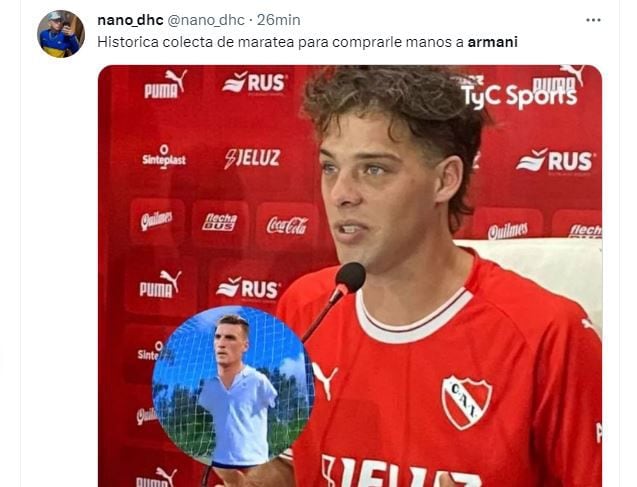This screenshot has width=637, height=487.
Task: Open nano_dhc's profile avatar picture
Action: click(x=61, y=34)
